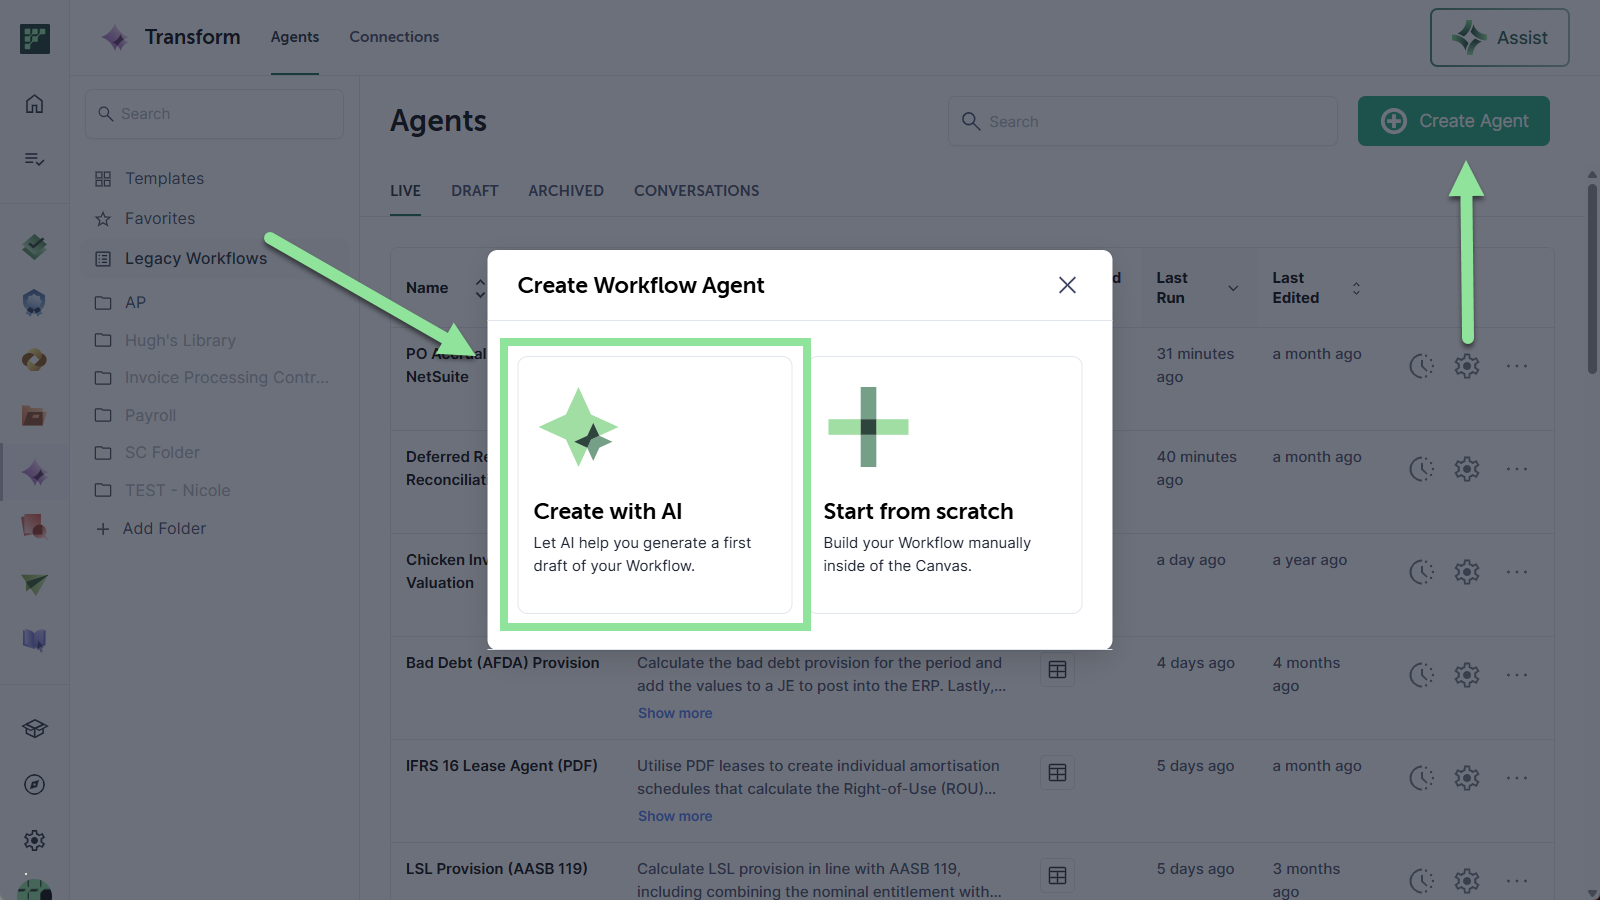Open schedule clock icon for IFRS 16 Lease Agent
Screen dimensions: 1600x900
click(x=1421, y=778)
